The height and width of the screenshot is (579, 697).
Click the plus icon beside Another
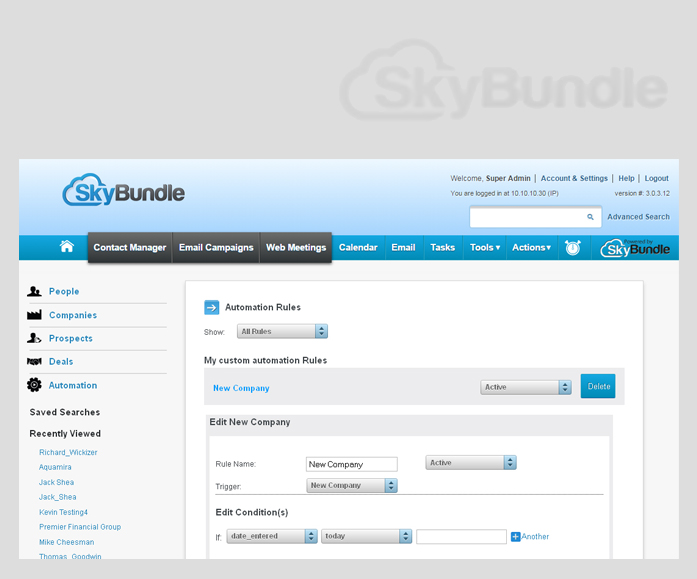click(x=516, y=537)
